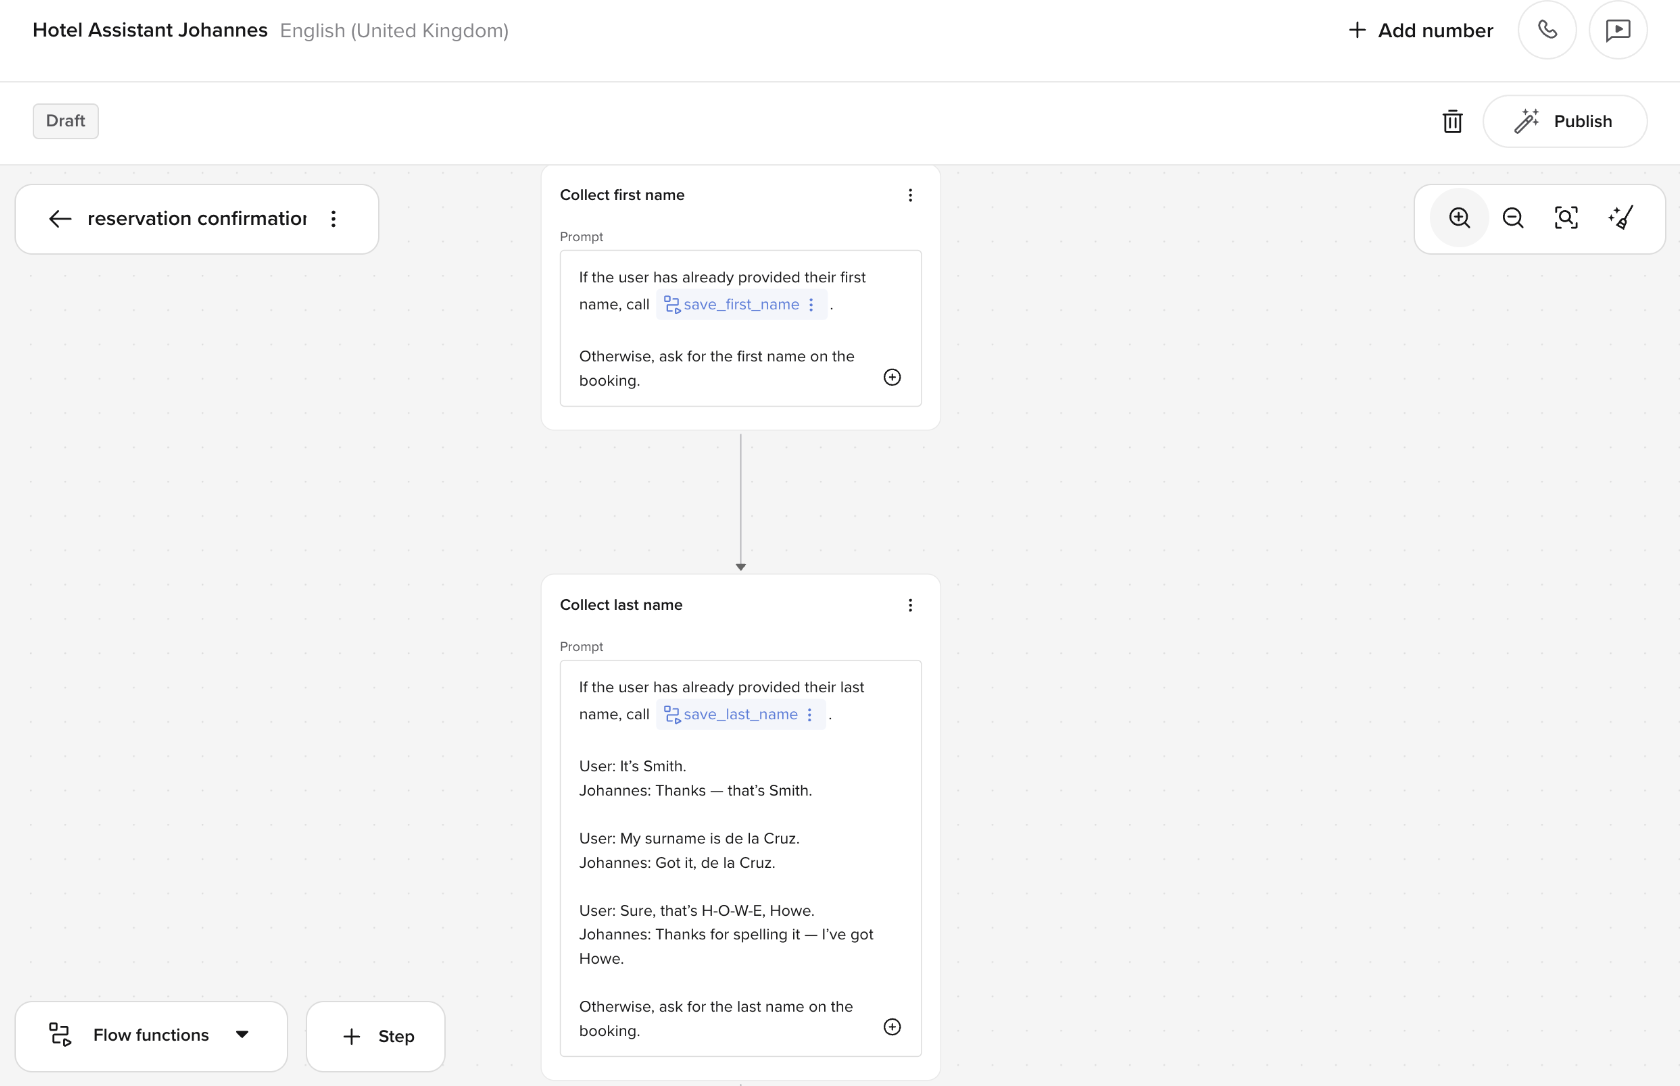
Task: Click the Collect first name title
Action: coord(622,195)
